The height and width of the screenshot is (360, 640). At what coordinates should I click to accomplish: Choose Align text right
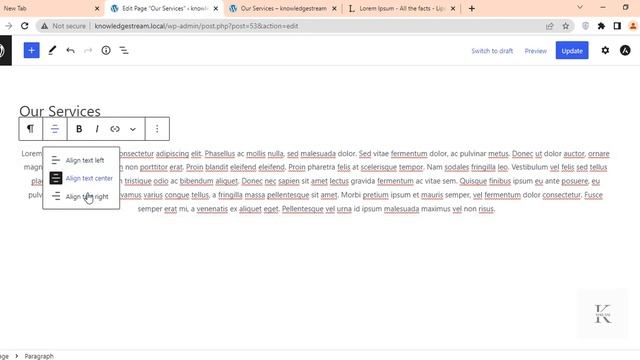(x=81, y=196)
